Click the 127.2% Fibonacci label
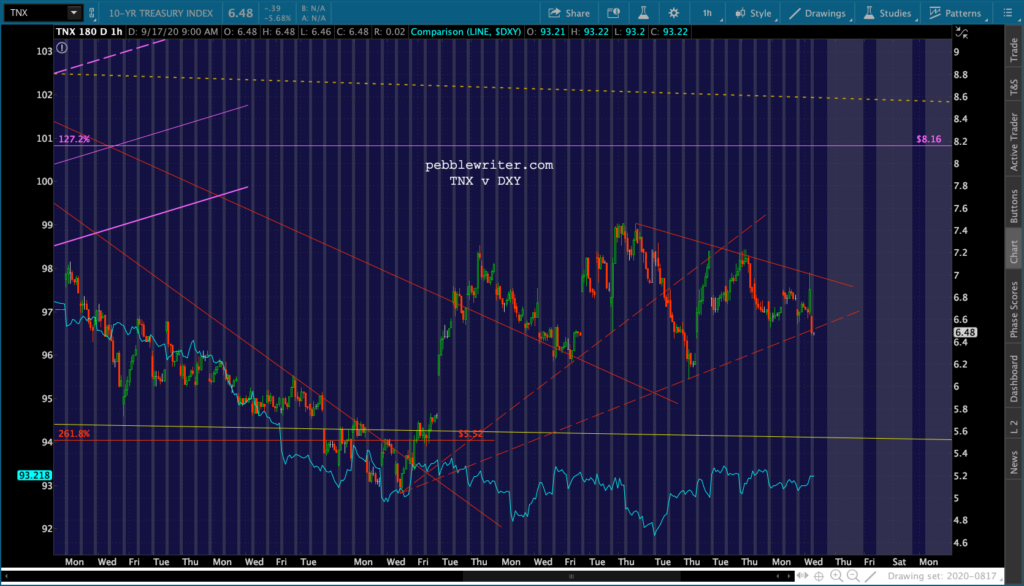Viewport: 1024px width, 586px height. [x=74, y=139]
